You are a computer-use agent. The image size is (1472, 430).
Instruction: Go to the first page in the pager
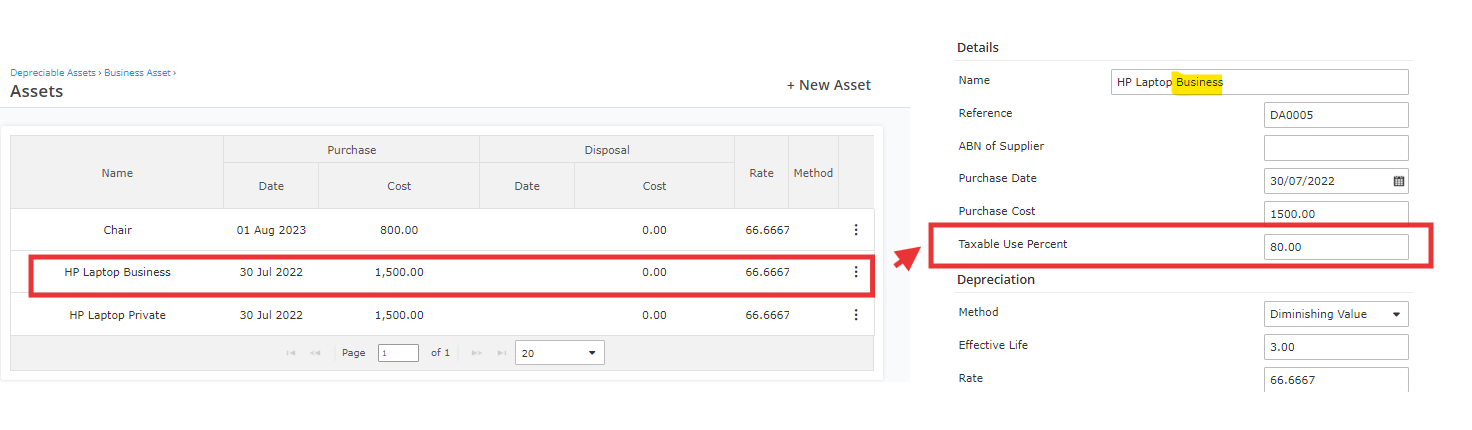click(291, 353)
